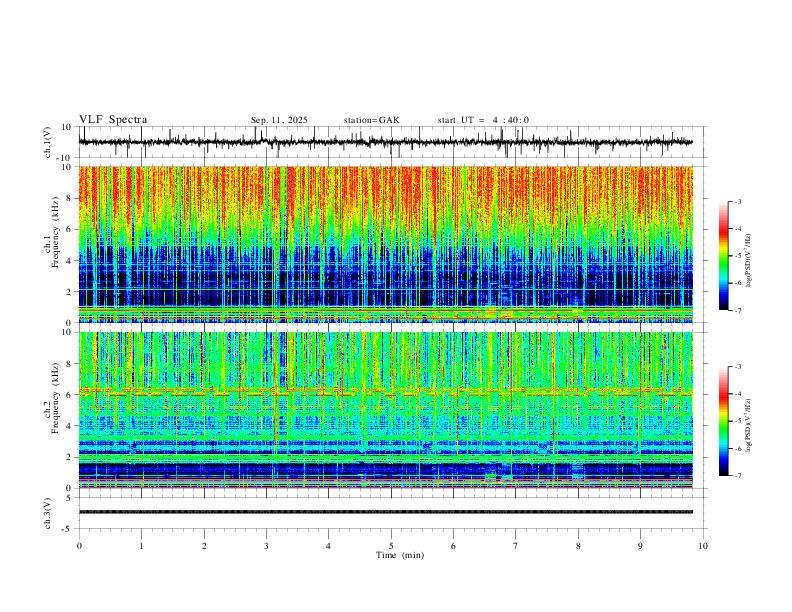Click the ch.1 "Frequency (kHz)" axis label
This screenshot has width=792, height=612.
click(x=55, y=232)
